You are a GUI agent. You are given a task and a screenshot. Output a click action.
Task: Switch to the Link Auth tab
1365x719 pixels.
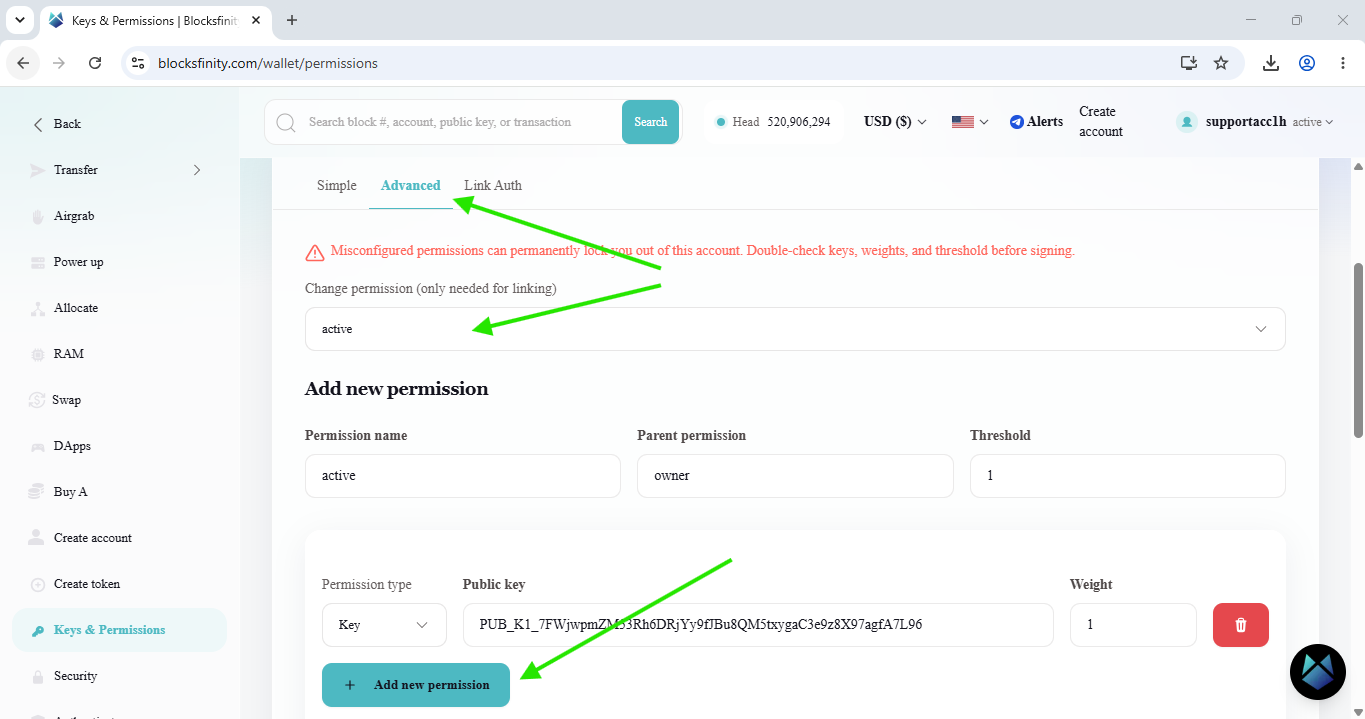[x=493, y=186]
